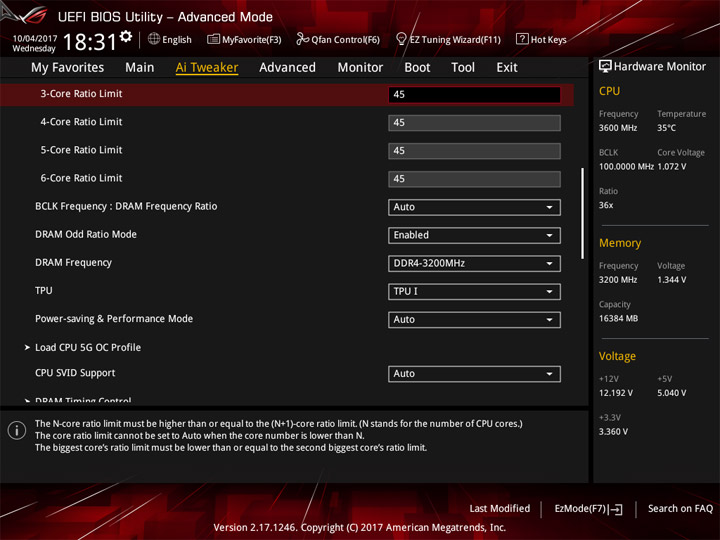Click the Hardware Monitor screen icon
This screenshot has width=720, height=540.
(605, 67)
